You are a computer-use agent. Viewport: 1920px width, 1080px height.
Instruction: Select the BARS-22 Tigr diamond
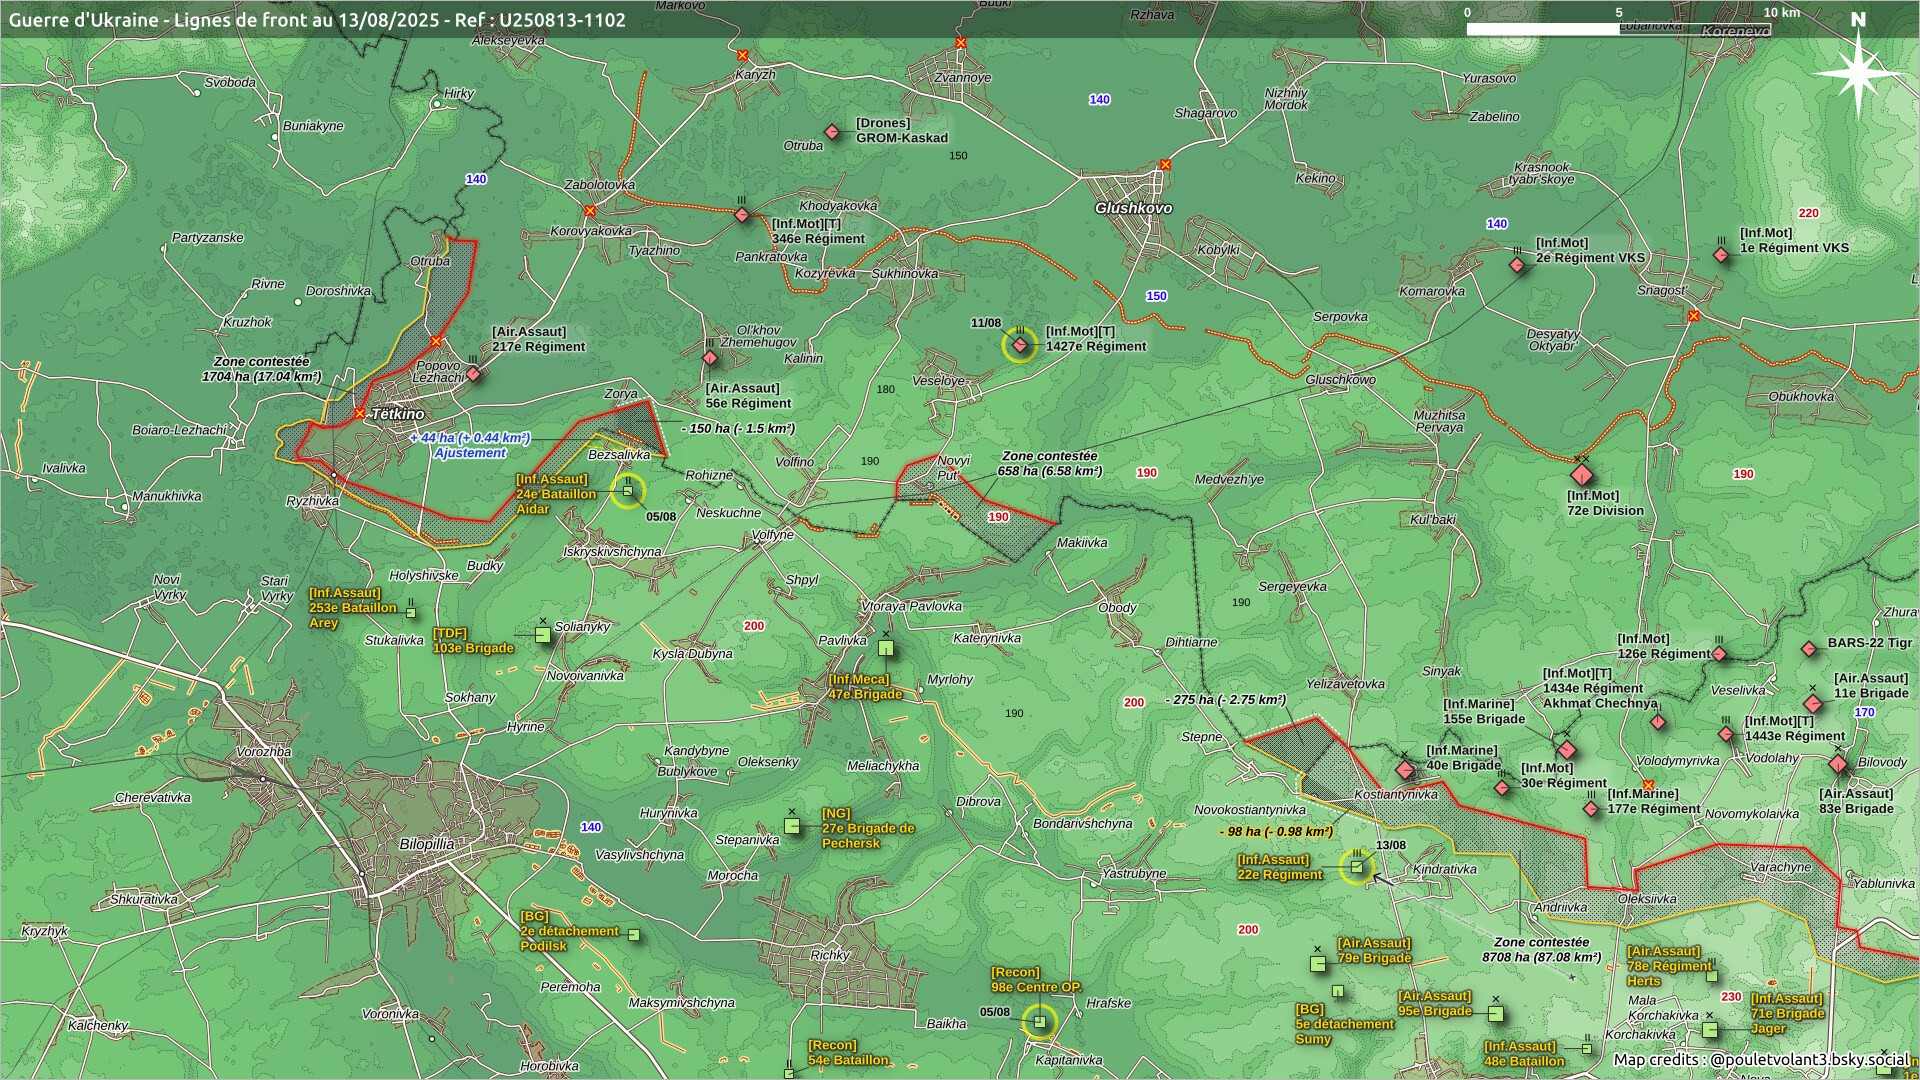(1809, 649)
